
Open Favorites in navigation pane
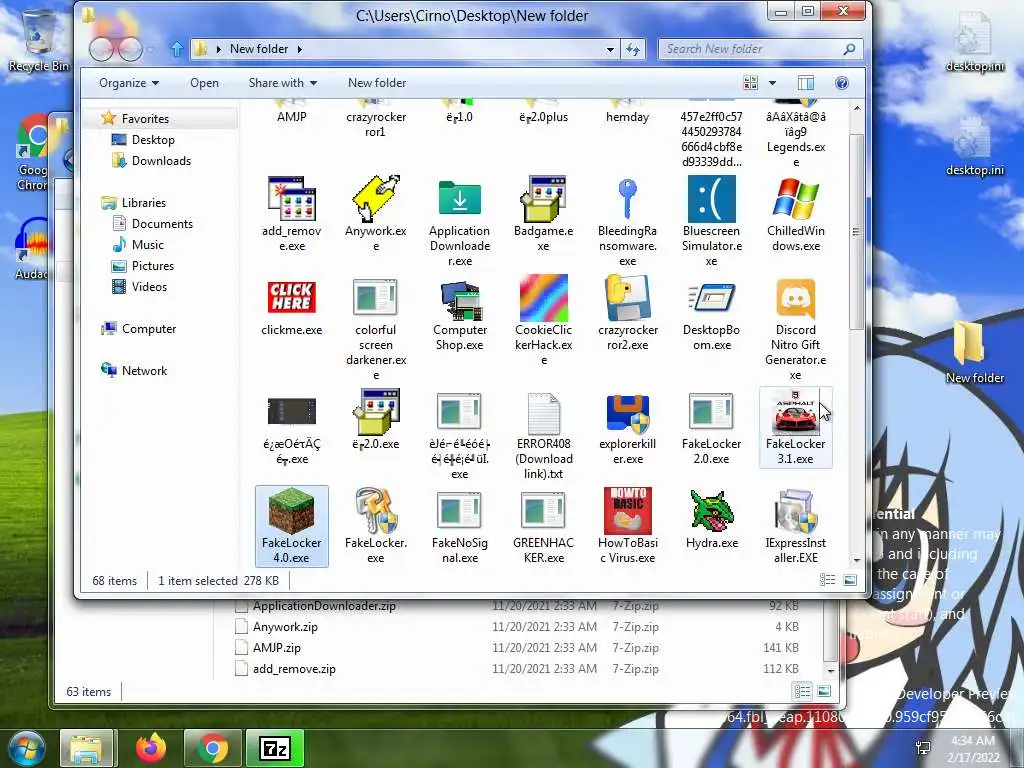pos(145,119)
